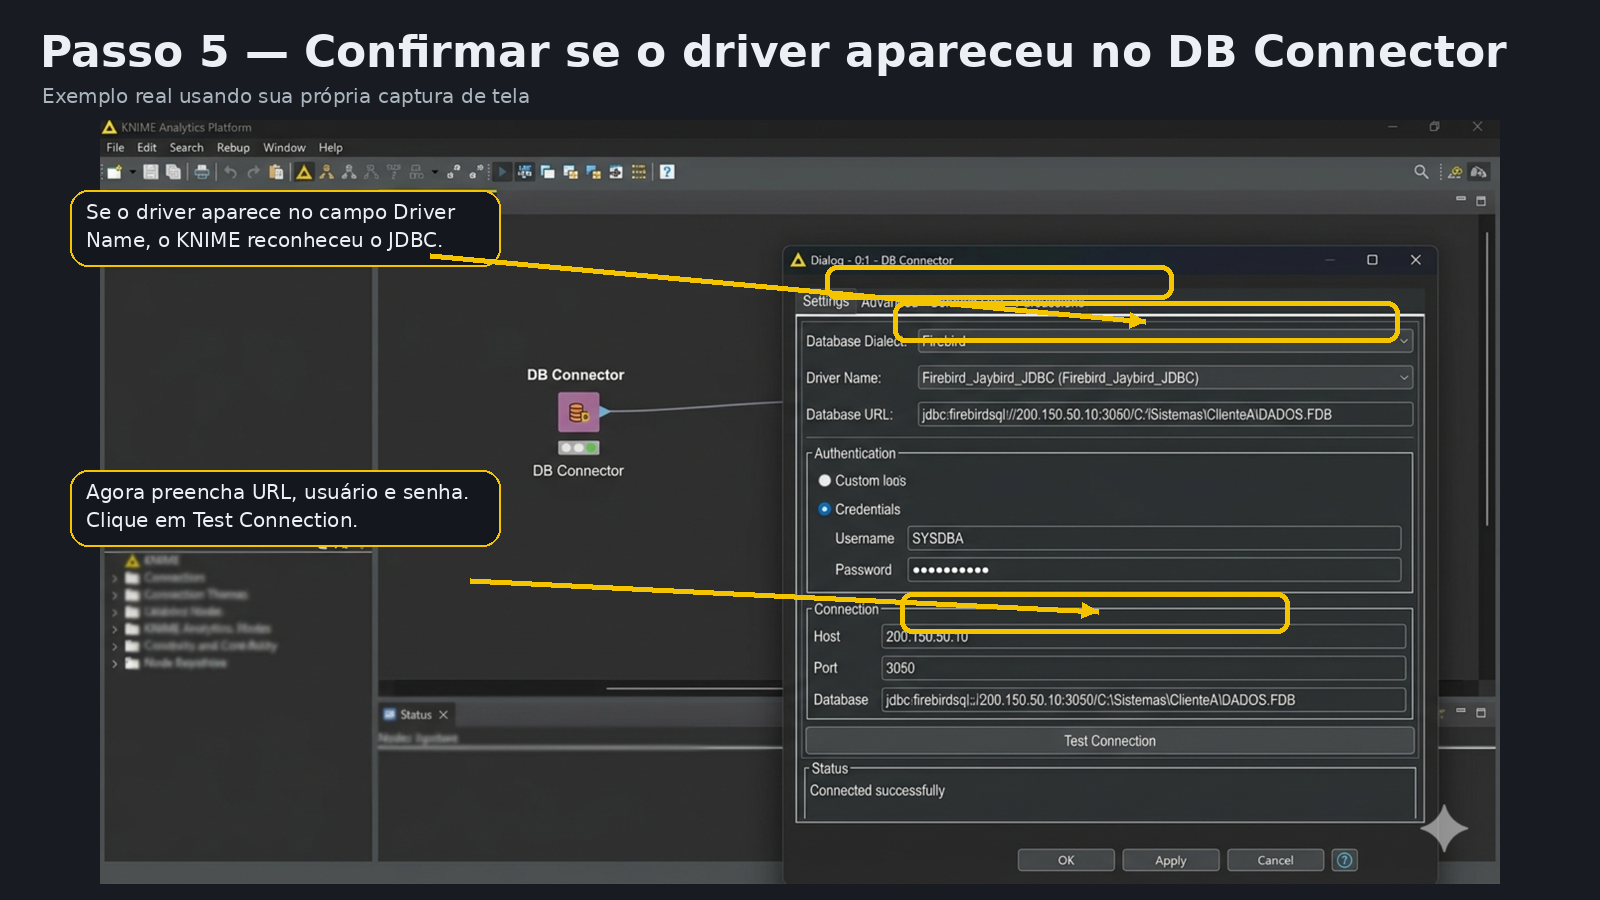Select the Credentials authentication option
Viewport: 1600px width, 900px height.
(x=823, y=509)
